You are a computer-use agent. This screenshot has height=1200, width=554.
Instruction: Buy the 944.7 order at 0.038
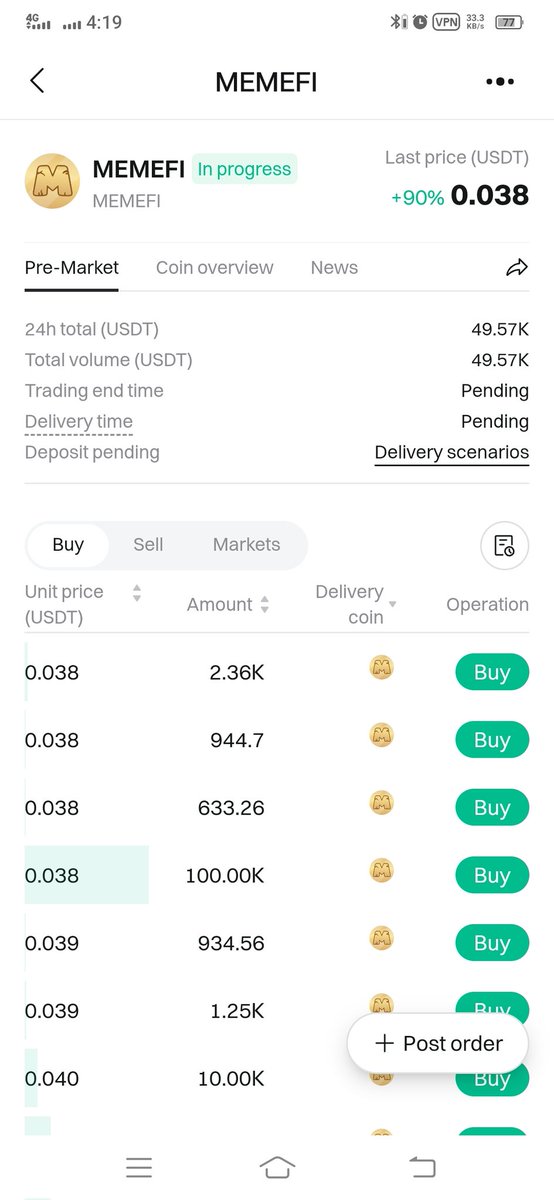tap(492, 740)
